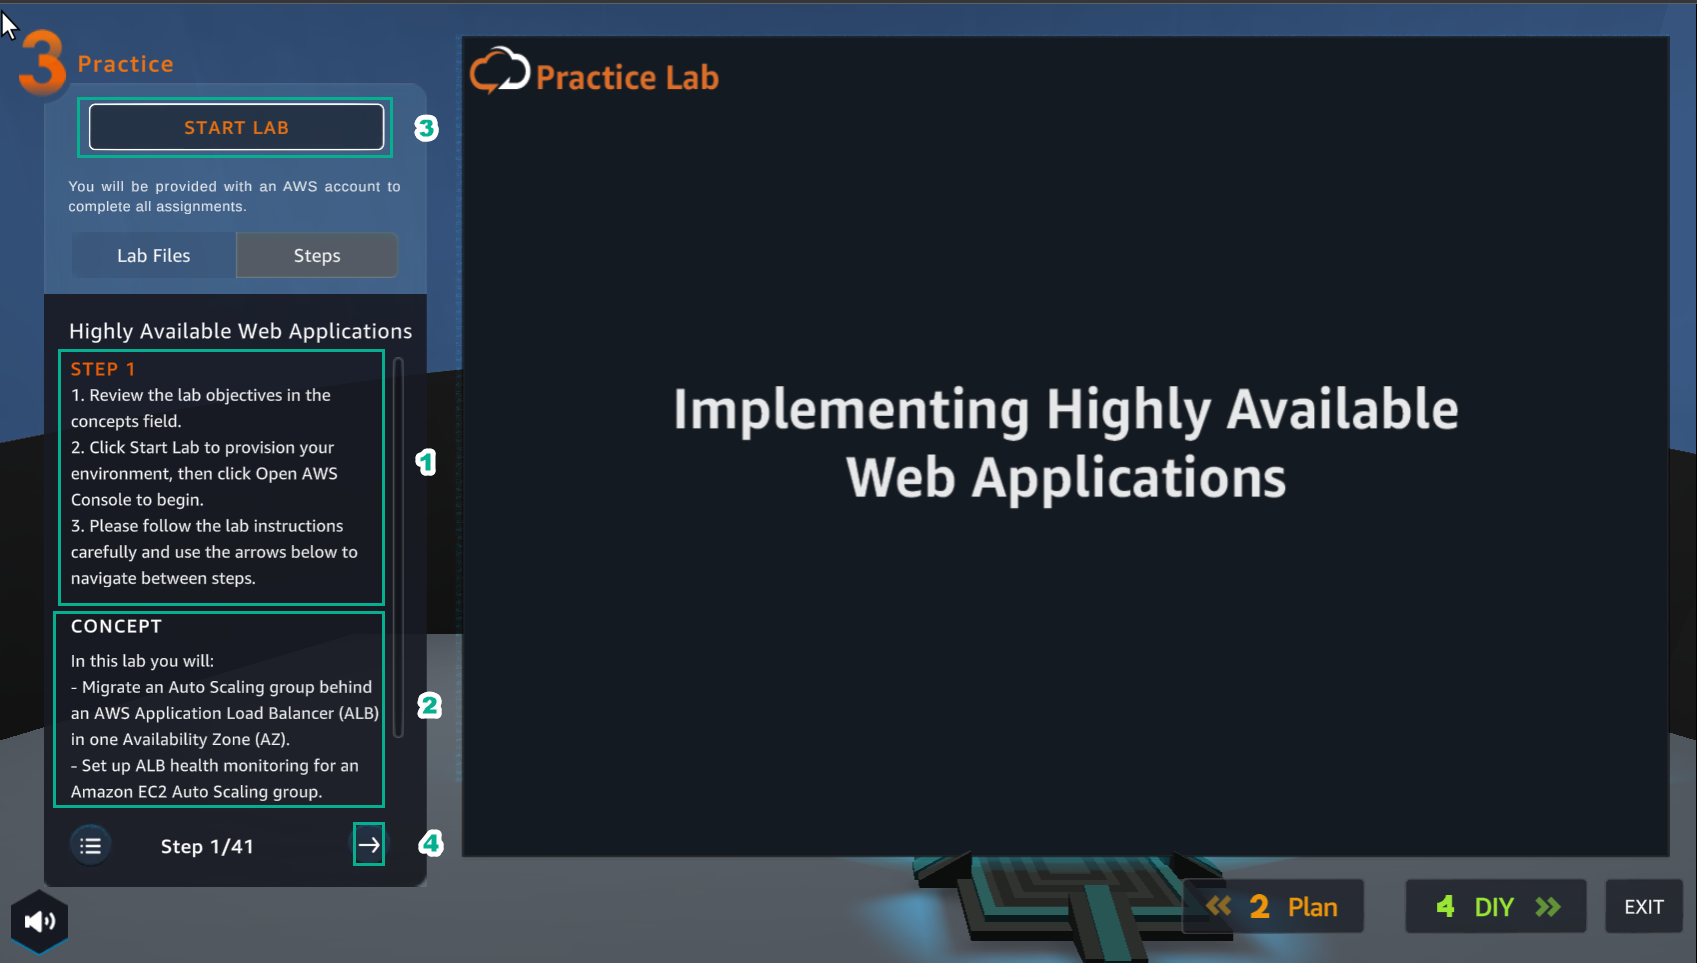Click the AWS account provision note

[x=234, y=196]
